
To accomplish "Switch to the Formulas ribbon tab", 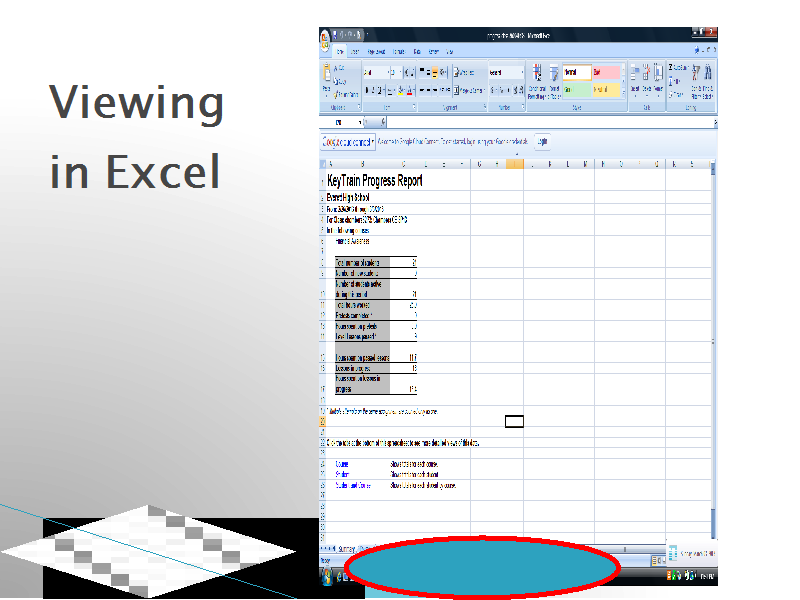I will point(399,52).
